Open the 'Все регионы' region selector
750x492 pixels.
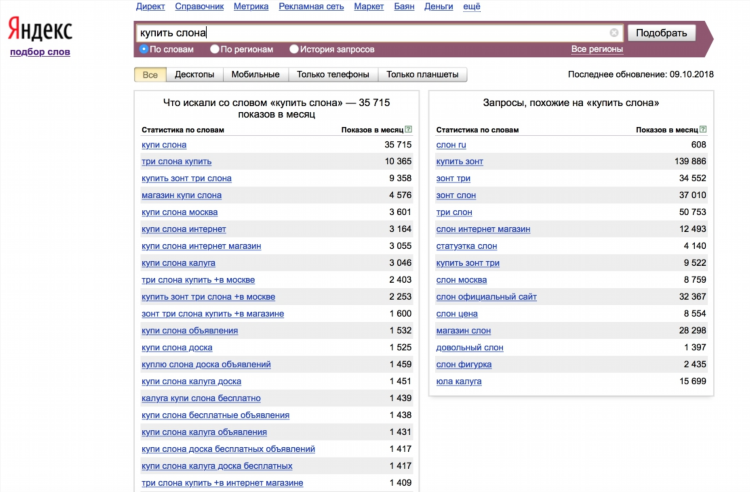click(597, 49)
